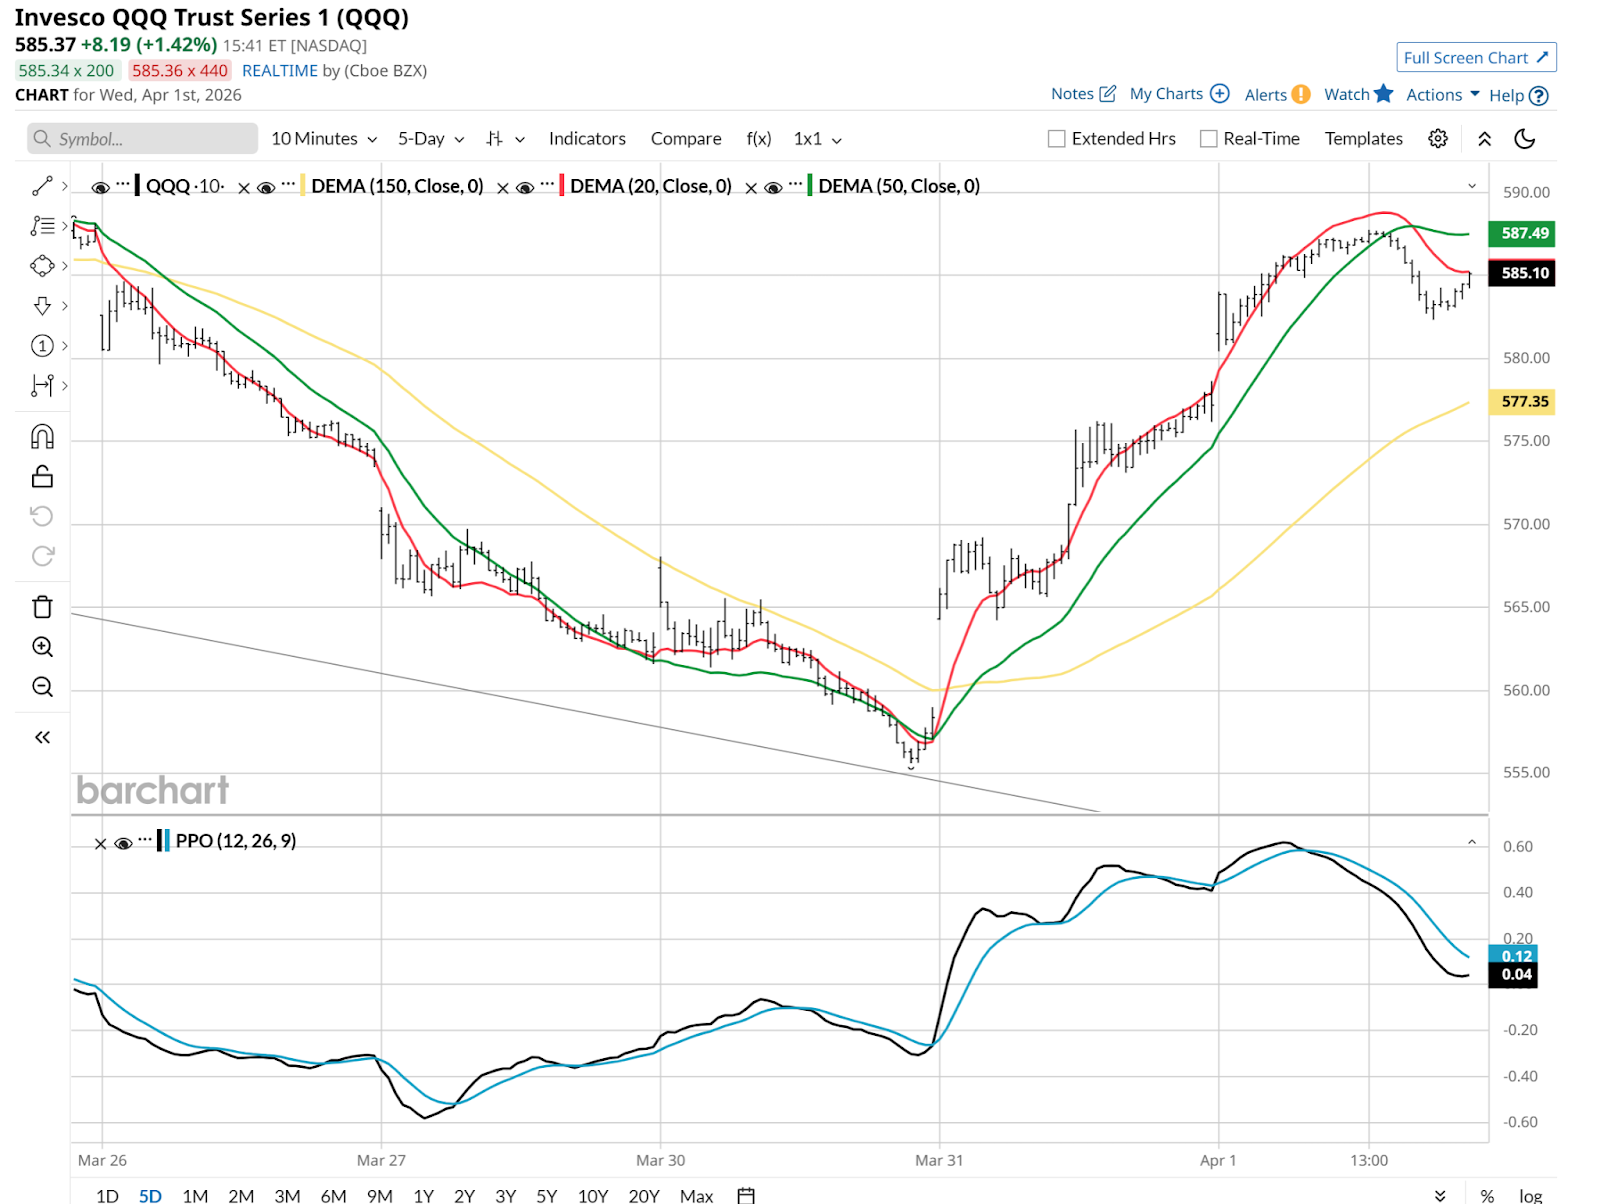This screenshot has height=1204, width=1600.
Task: Enable Real-Time checkbox
Action: coord(1208,139)
